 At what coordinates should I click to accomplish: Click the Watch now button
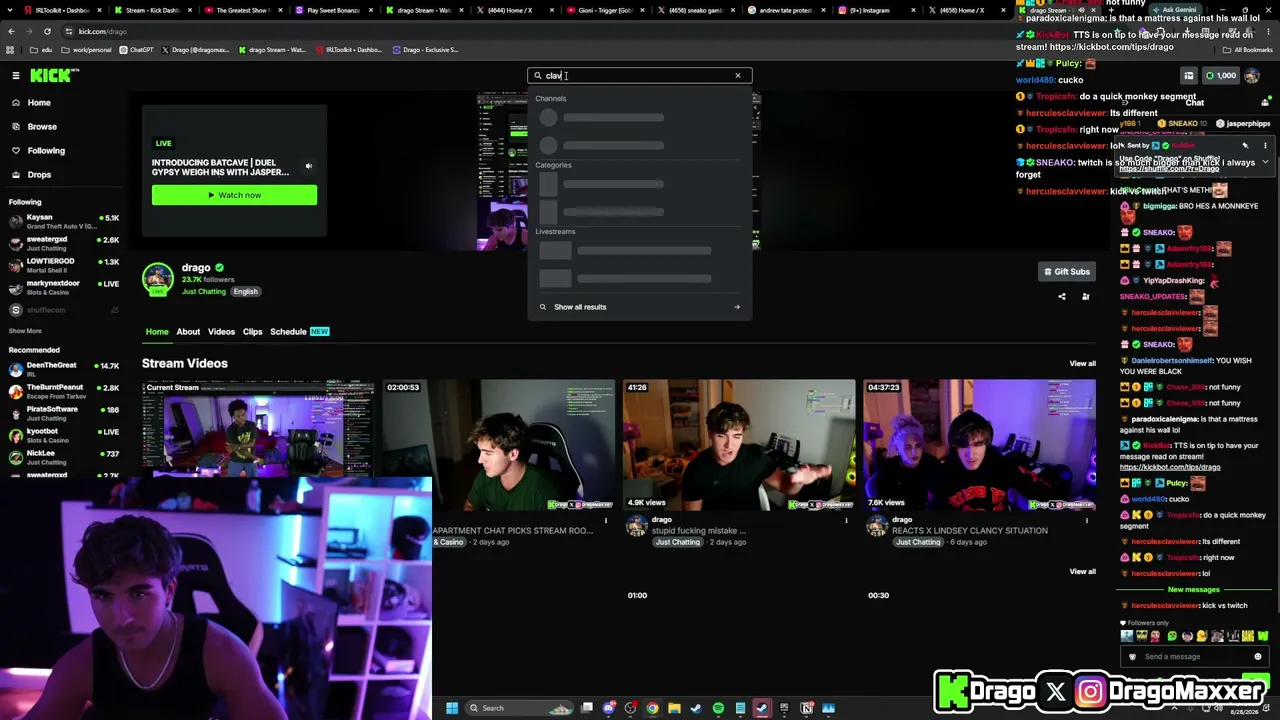click(234, 195)
